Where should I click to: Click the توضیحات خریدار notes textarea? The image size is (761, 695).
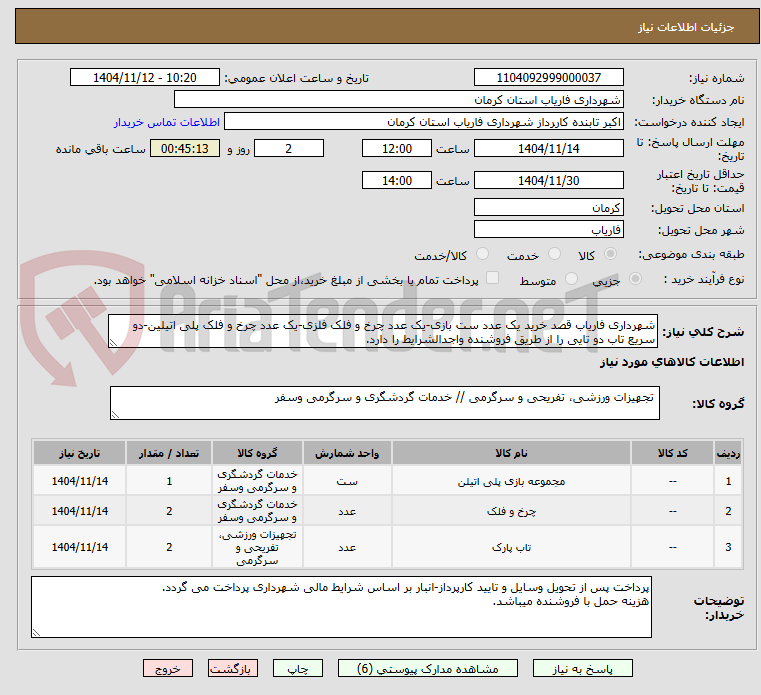(341, 607)
